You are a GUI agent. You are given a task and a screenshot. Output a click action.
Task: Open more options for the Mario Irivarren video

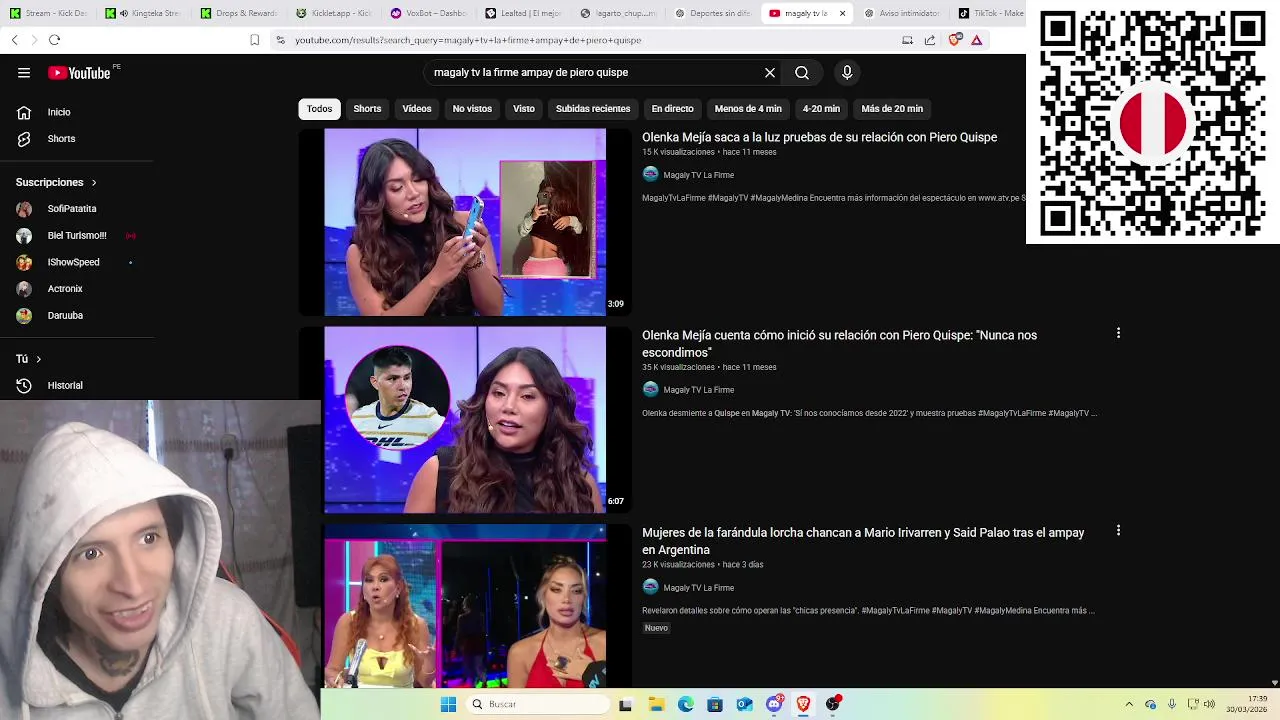point(1118,531)
